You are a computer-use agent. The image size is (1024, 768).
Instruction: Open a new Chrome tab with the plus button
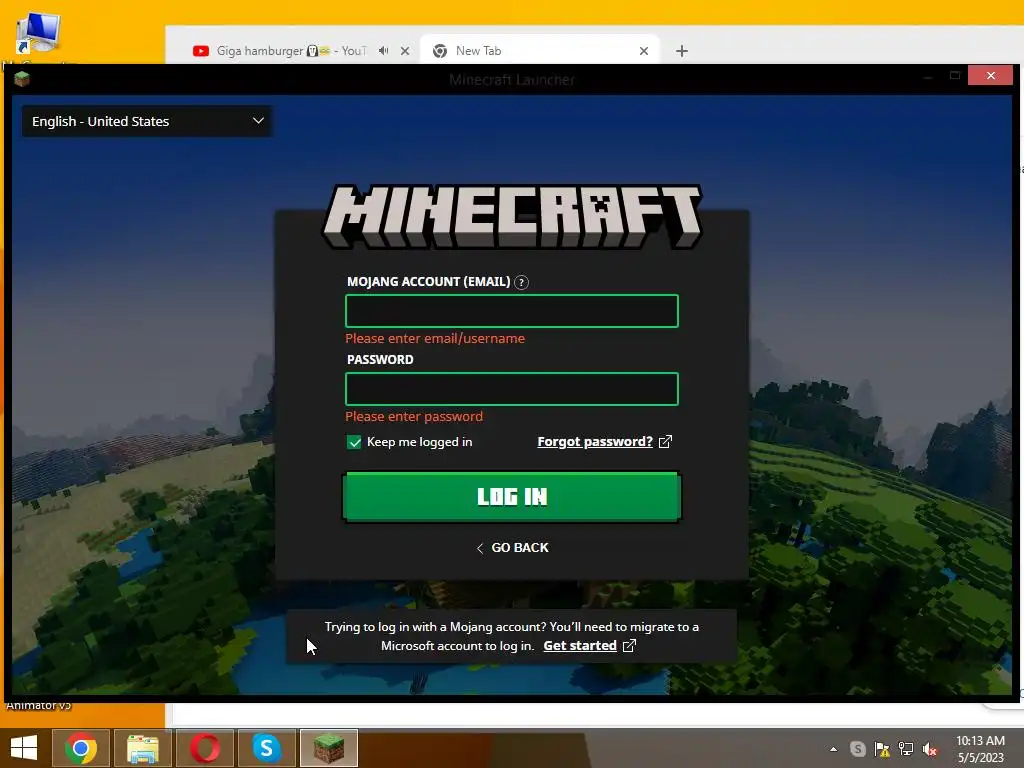682,51
